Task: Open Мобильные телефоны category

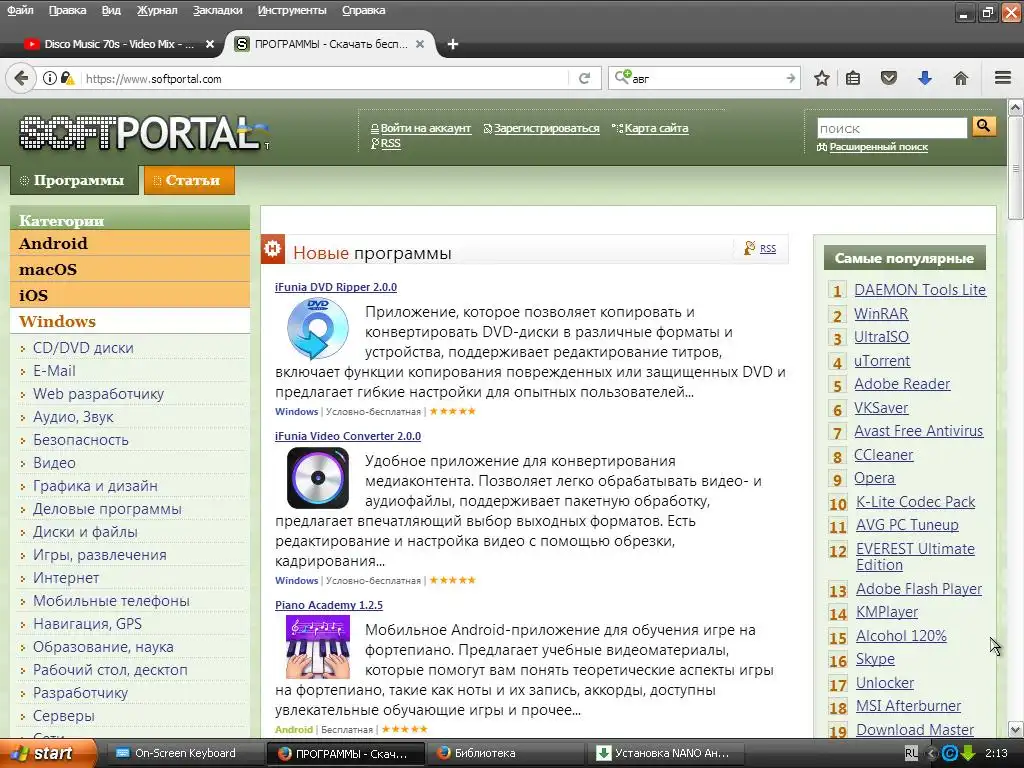Action: (111, 601)
